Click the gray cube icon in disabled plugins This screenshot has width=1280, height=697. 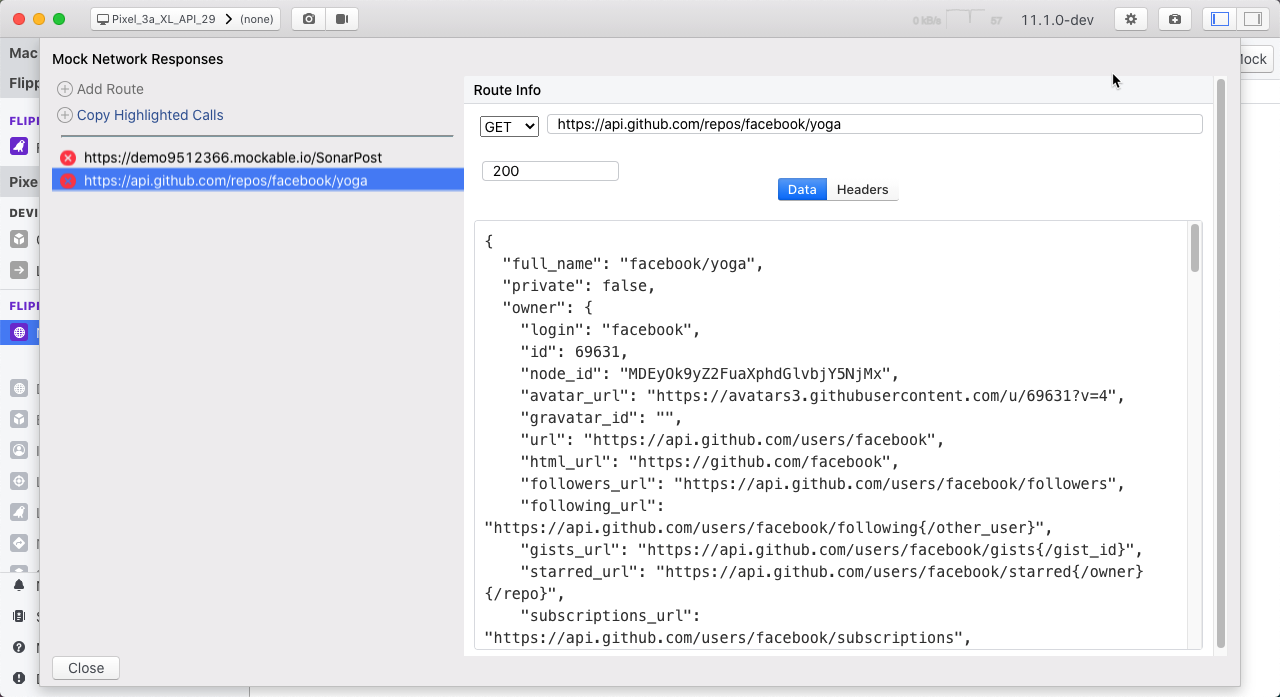19,419
